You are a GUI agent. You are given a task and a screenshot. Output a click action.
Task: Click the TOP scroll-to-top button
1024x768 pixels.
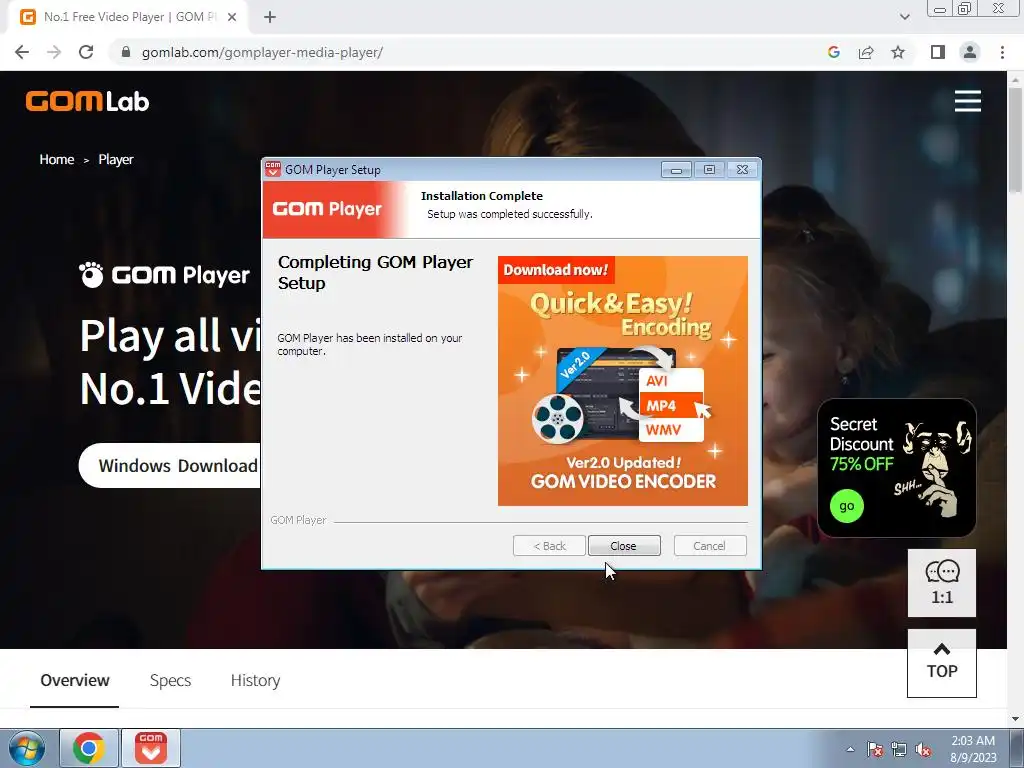coord(942,663)
